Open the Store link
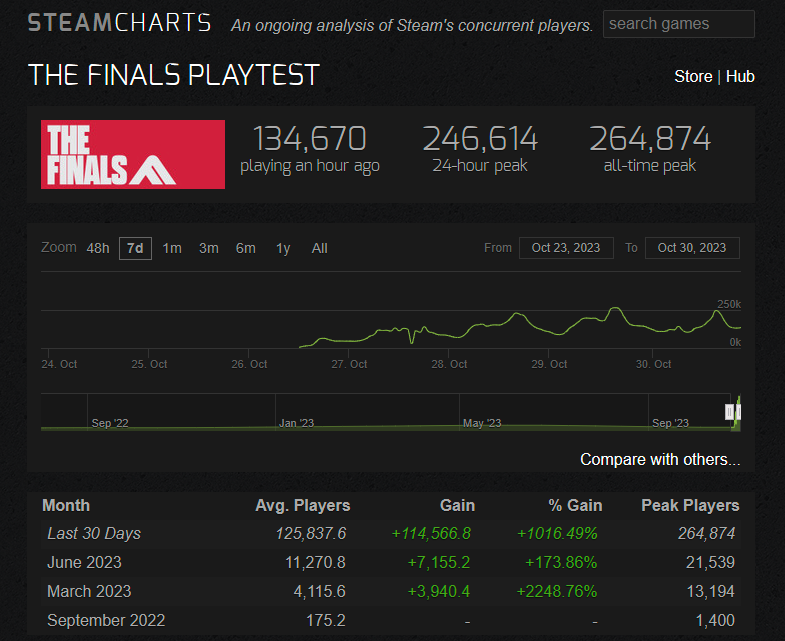The image size is (785, 641). [693, 77]
